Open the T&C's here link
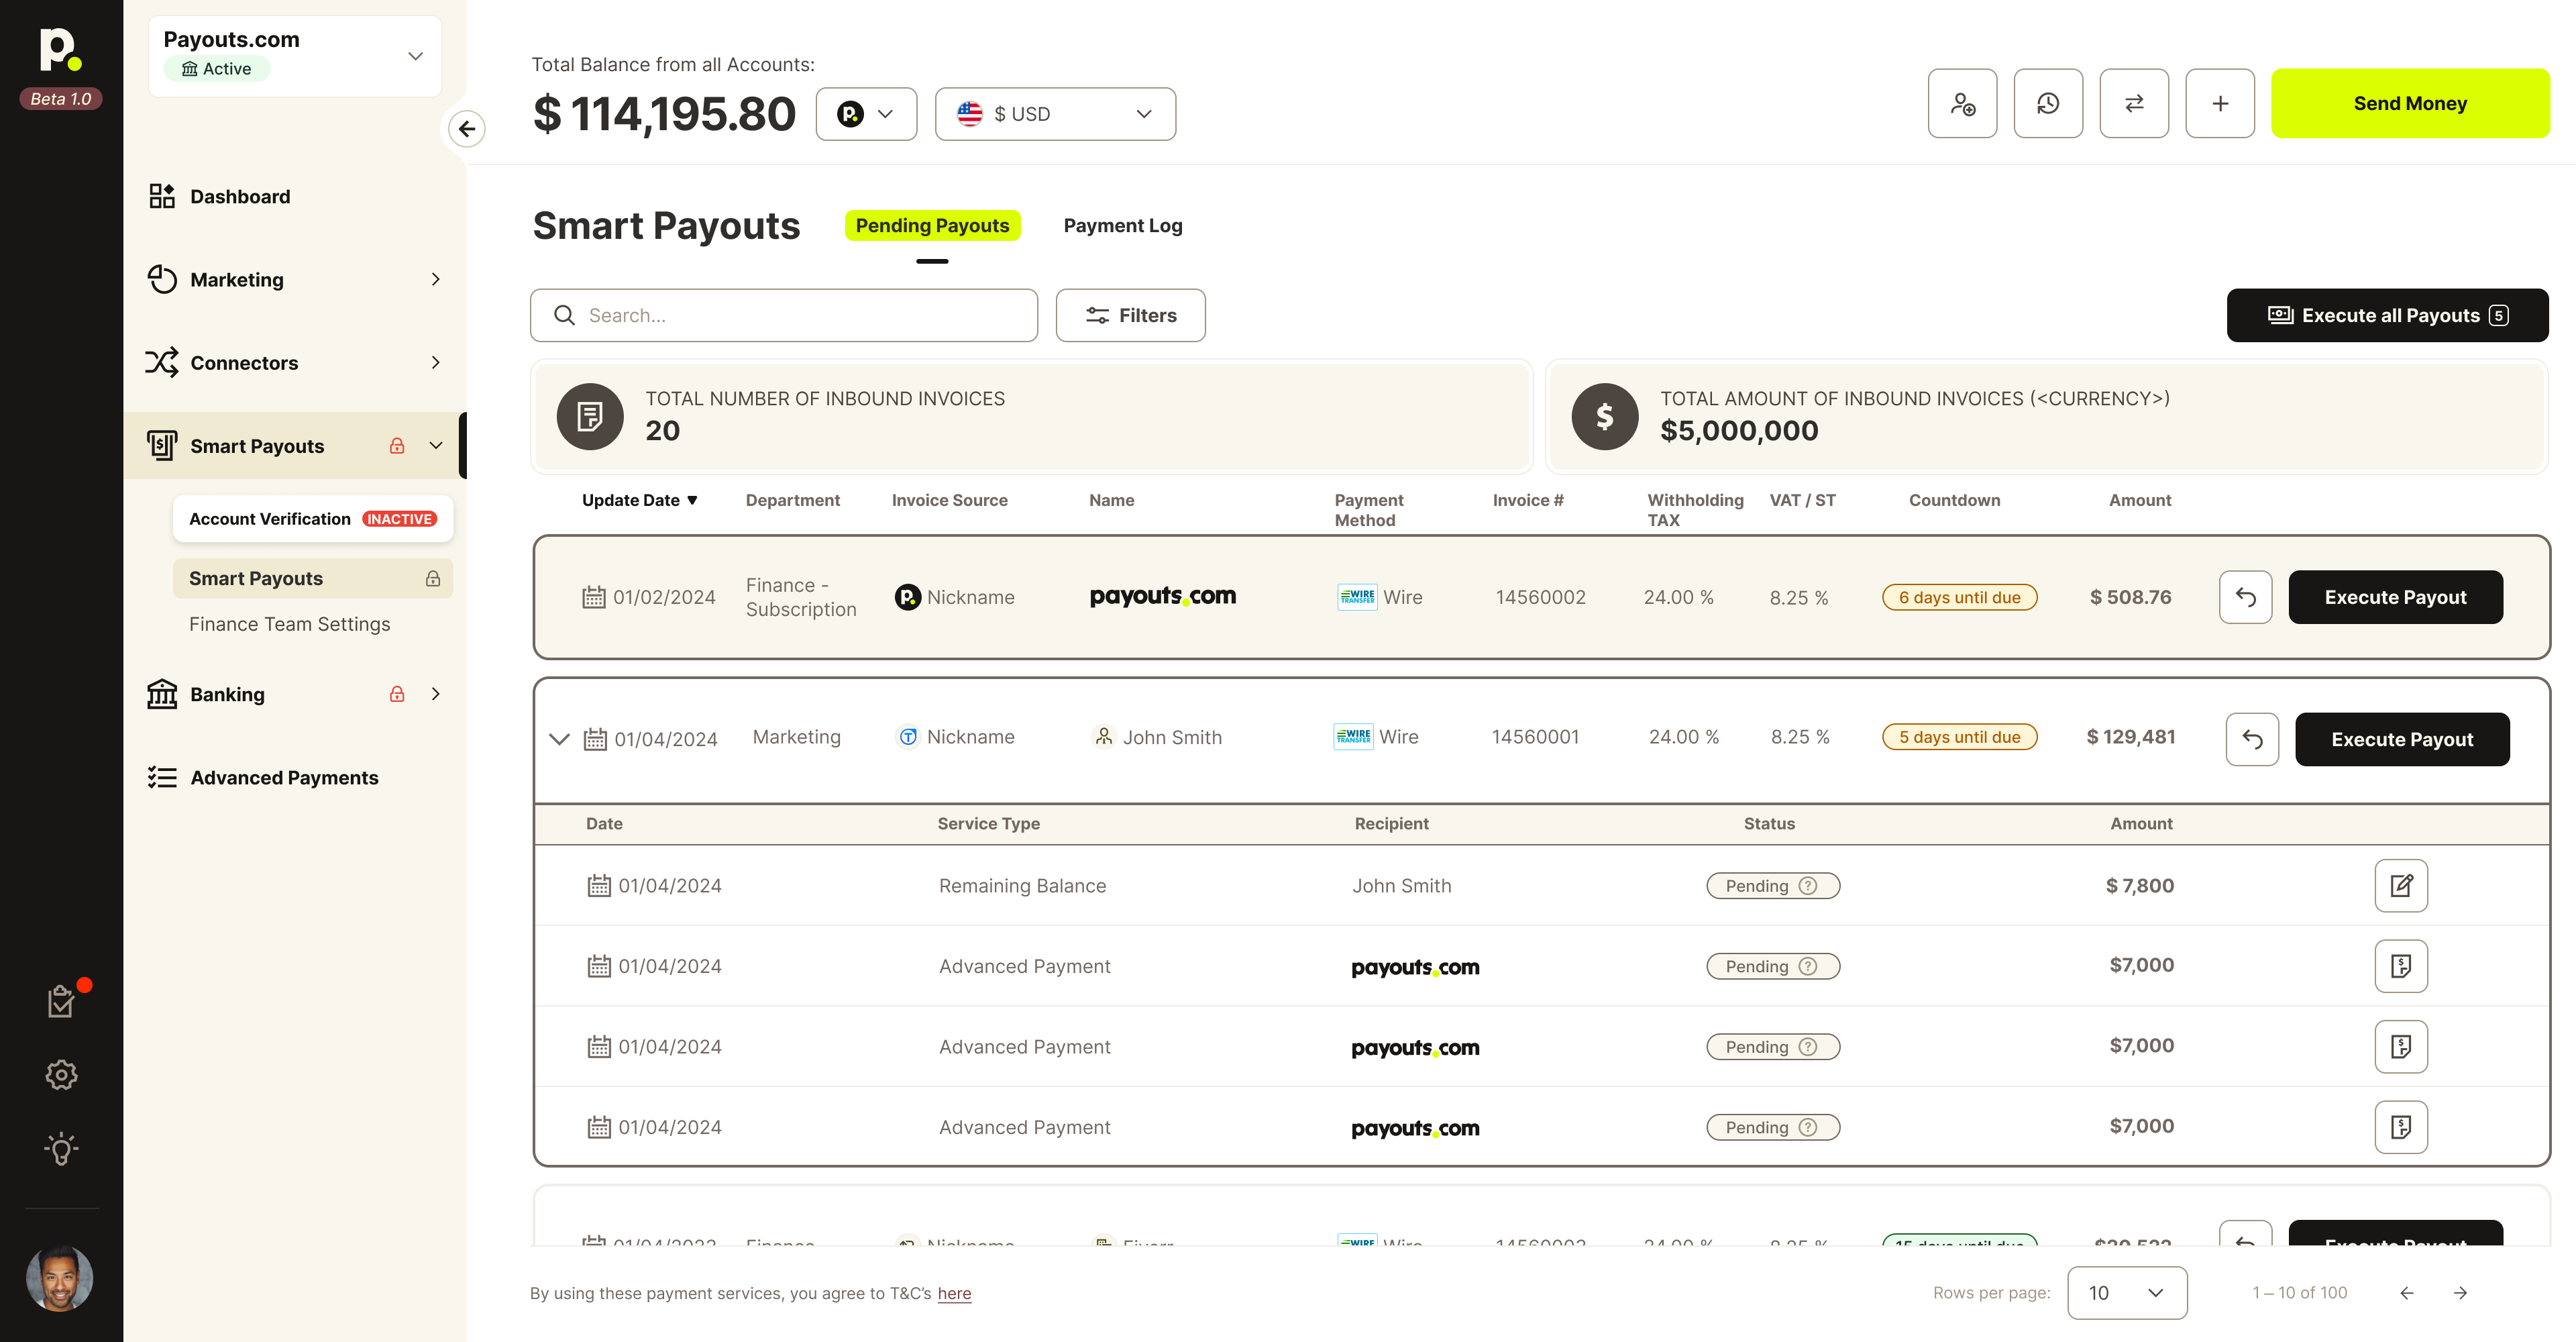 (954, 1293)
